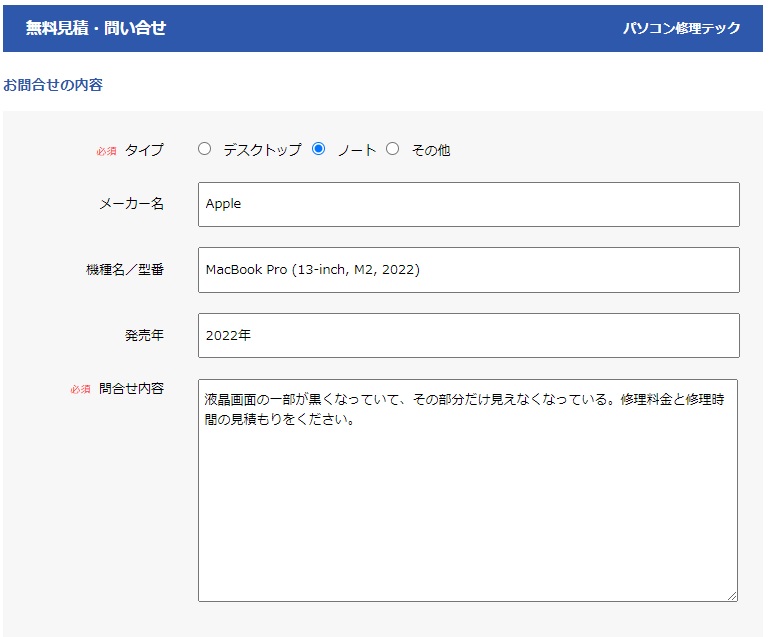The width and height of the screenshot is (770, 637).
Task: Click the タイプ field label
Action: pos(144,150)
